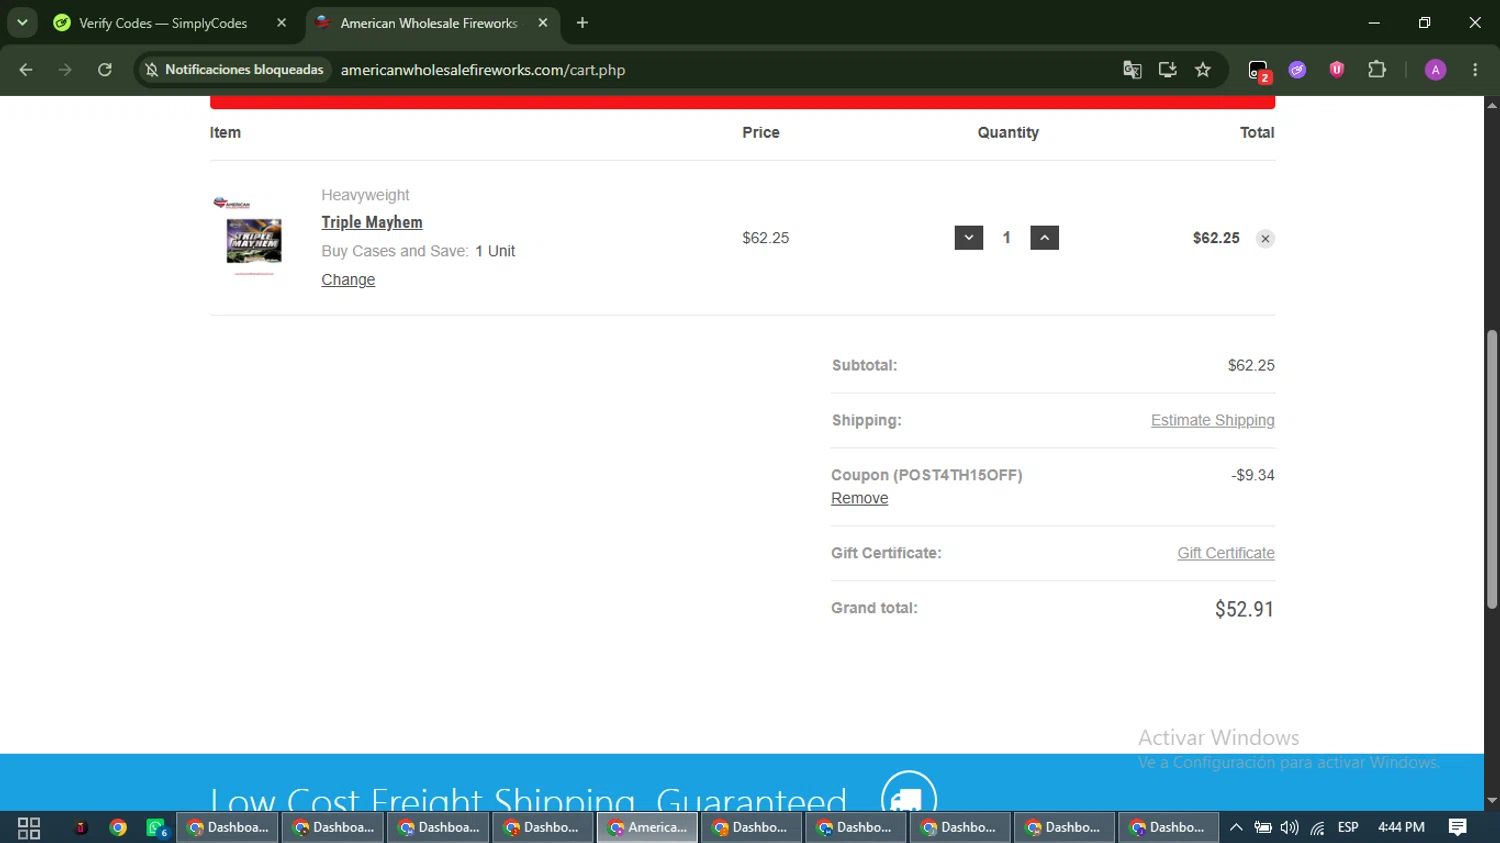Close the American Wholesale Fireworks tab
This screenshot has height=843, width=1500.
click(x=543, y=23)
